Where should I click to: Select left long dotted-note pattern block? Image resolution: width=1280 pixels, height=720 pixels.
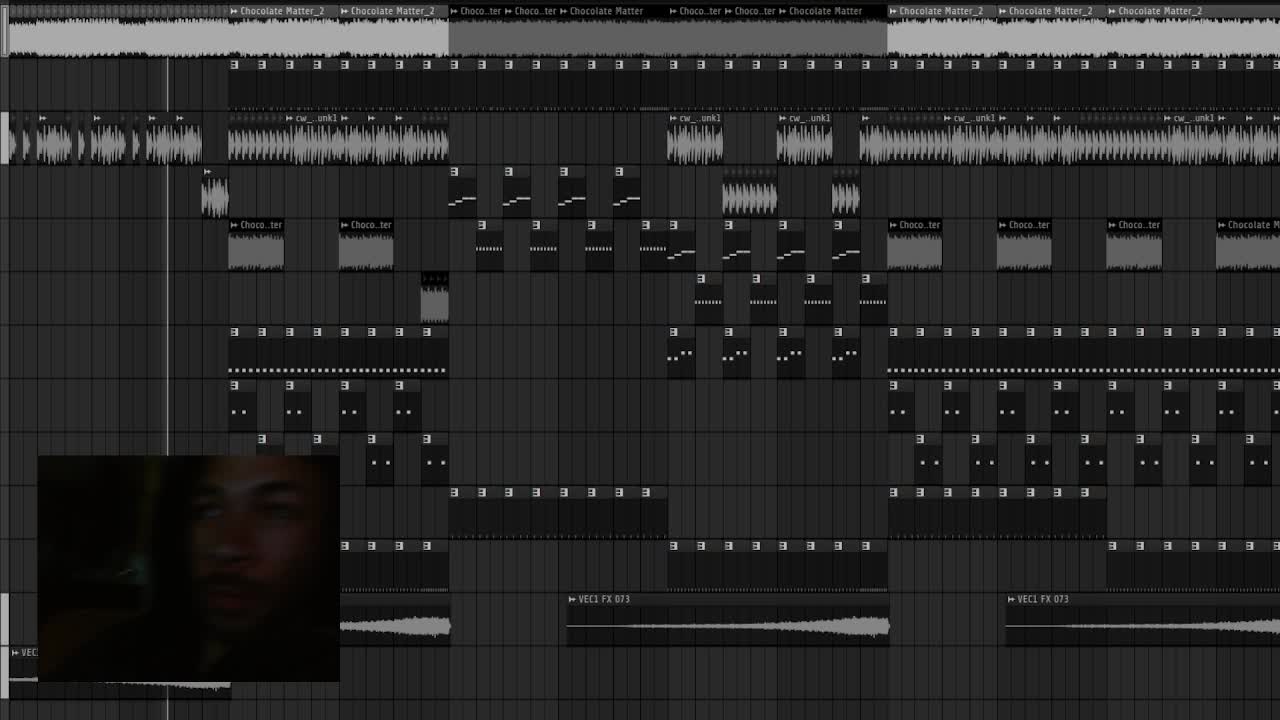click(x=338, y=352)
